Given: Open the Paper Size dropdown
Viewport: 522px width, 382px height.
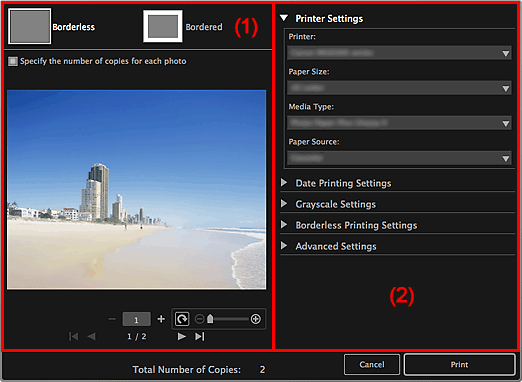Looking at the screenshot, I should click(x=399, y=88).
